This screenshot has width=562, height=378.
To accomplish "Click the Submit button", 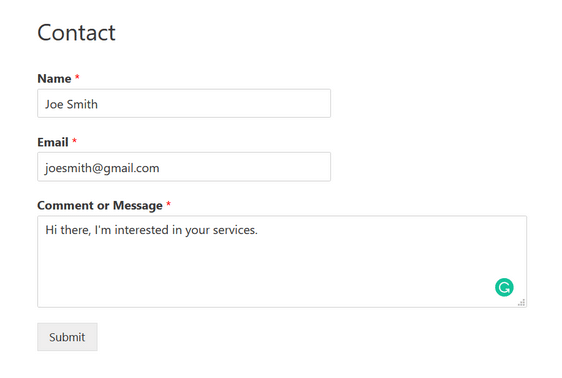I will tap(67, 337).
